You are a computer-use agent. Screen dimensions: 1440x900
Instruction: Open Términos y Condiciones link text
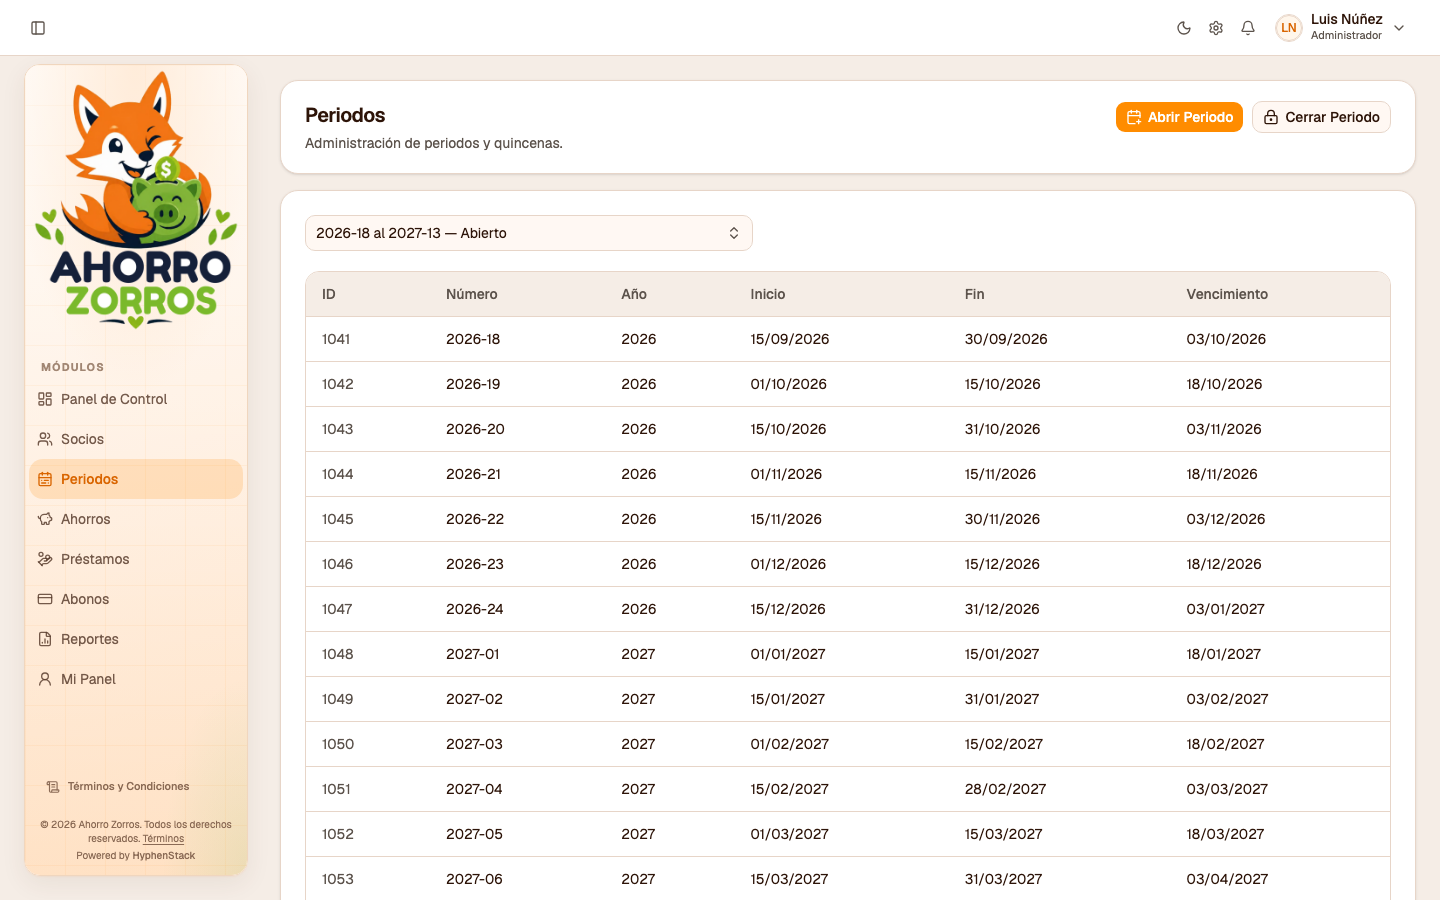tap(128, 787)
